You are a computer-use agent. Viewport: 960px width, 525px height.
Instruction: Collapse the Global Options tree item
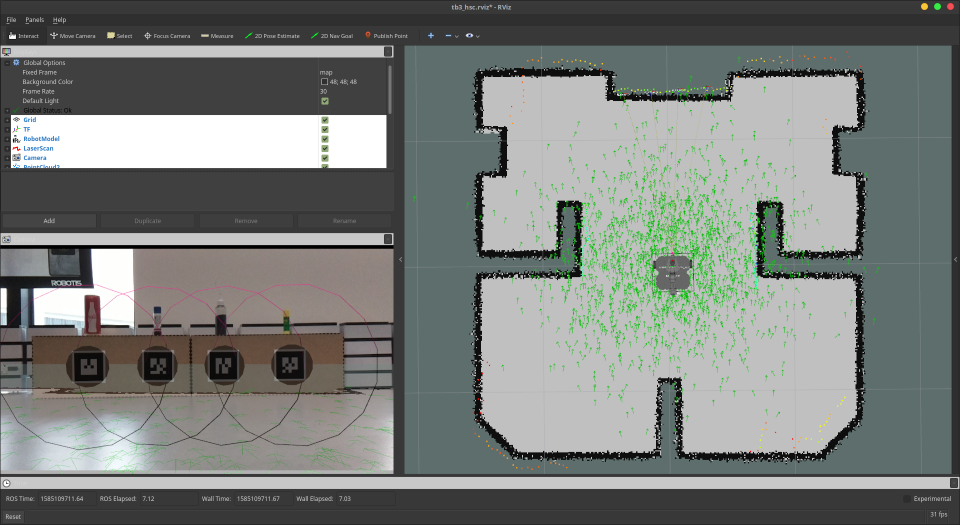(x=7, y=63)
